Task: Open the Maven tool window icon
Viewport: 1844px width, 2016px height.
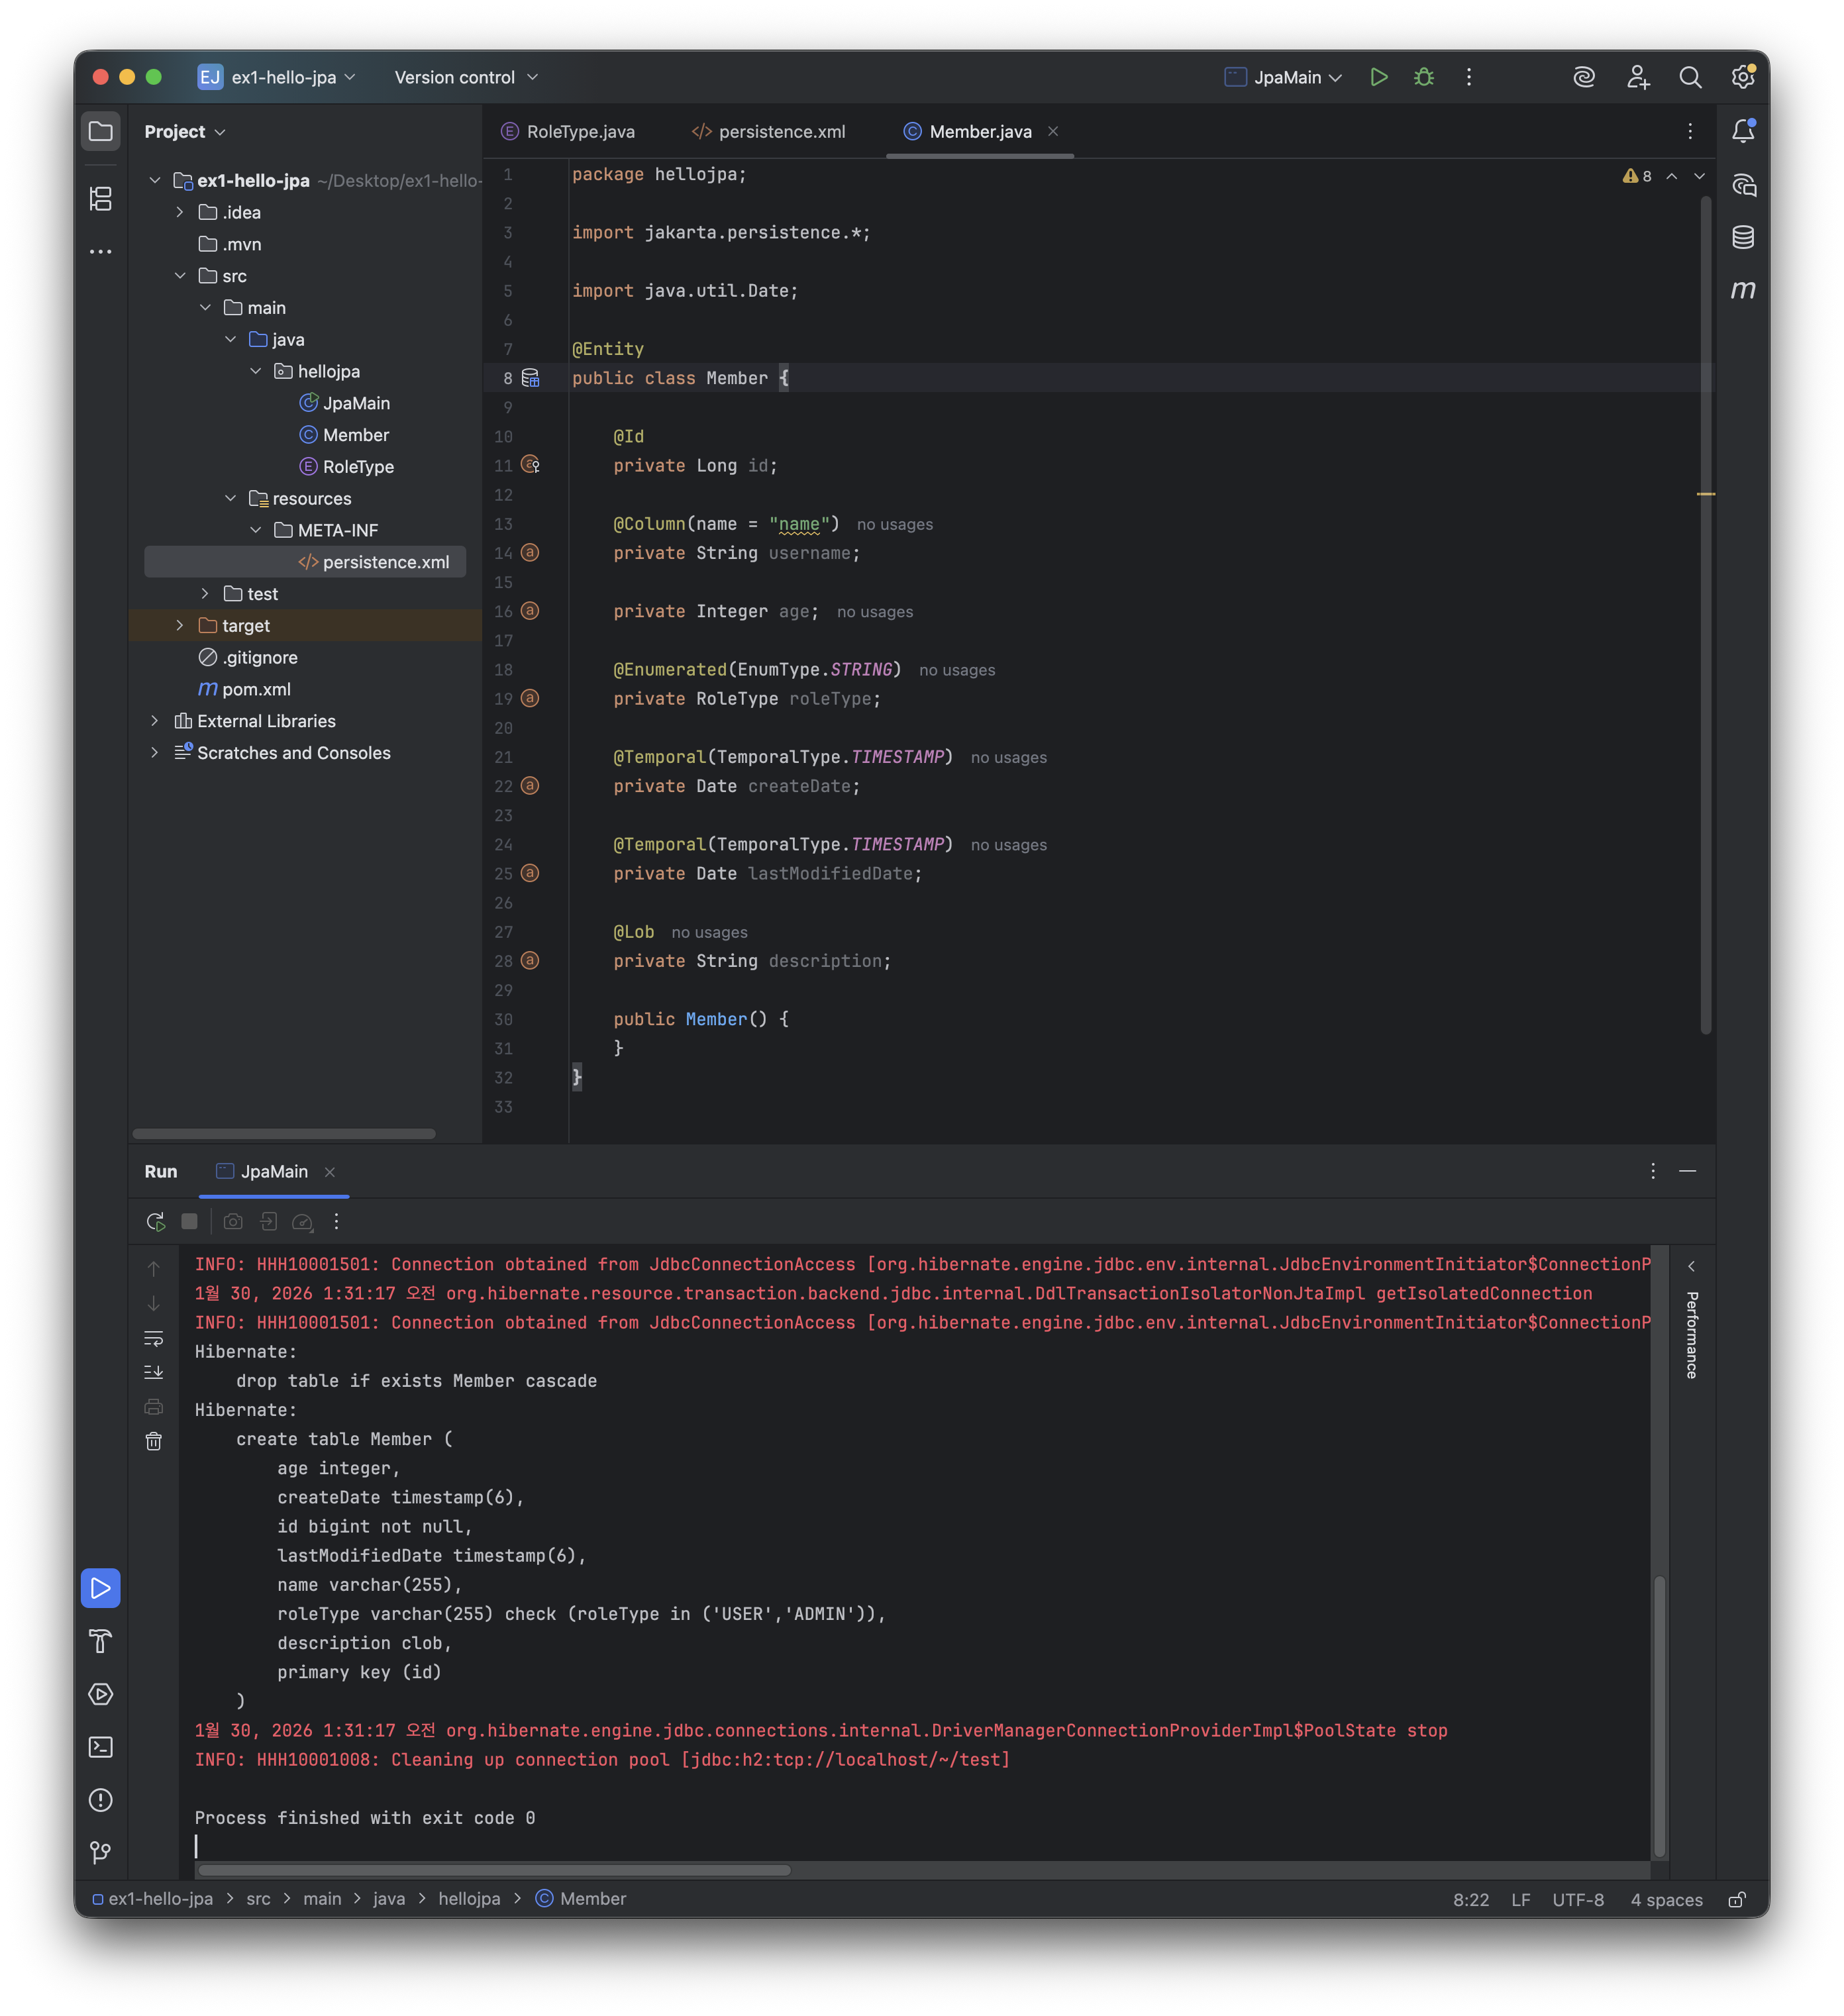Action: (1743, 290)
